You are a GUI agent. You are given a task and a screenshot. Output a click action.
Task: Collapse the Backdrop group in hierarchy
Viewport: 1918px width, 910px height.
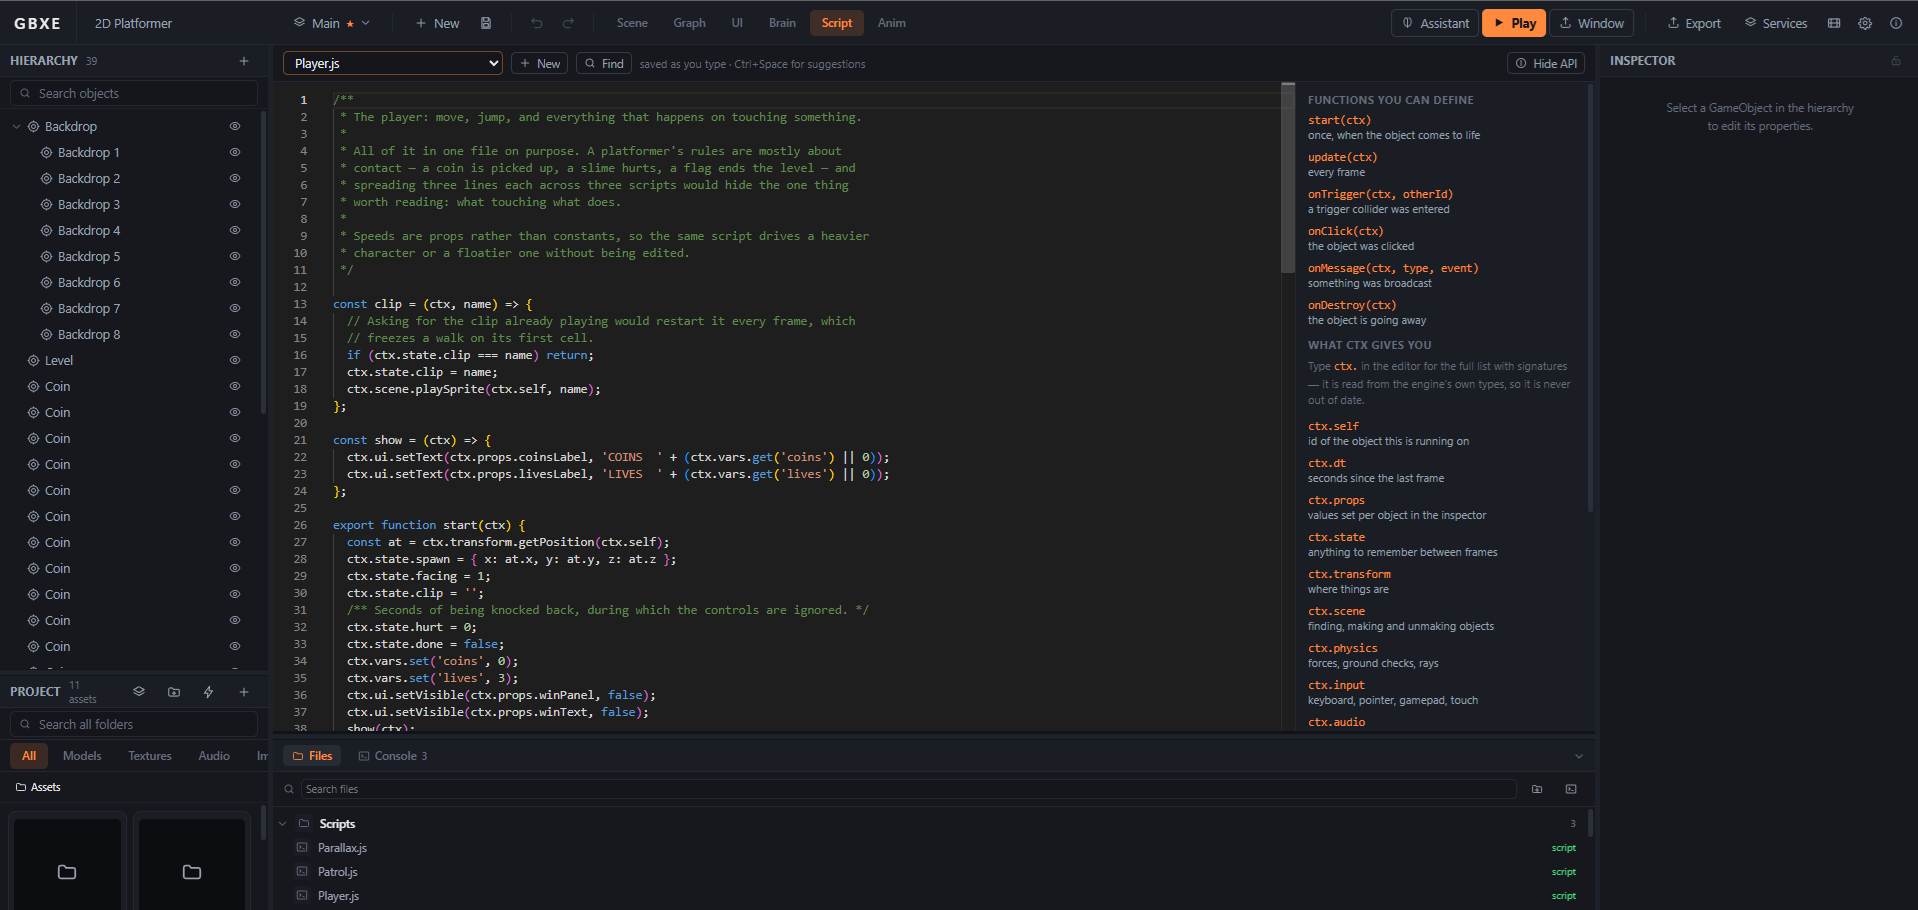(x=17, y=127)
